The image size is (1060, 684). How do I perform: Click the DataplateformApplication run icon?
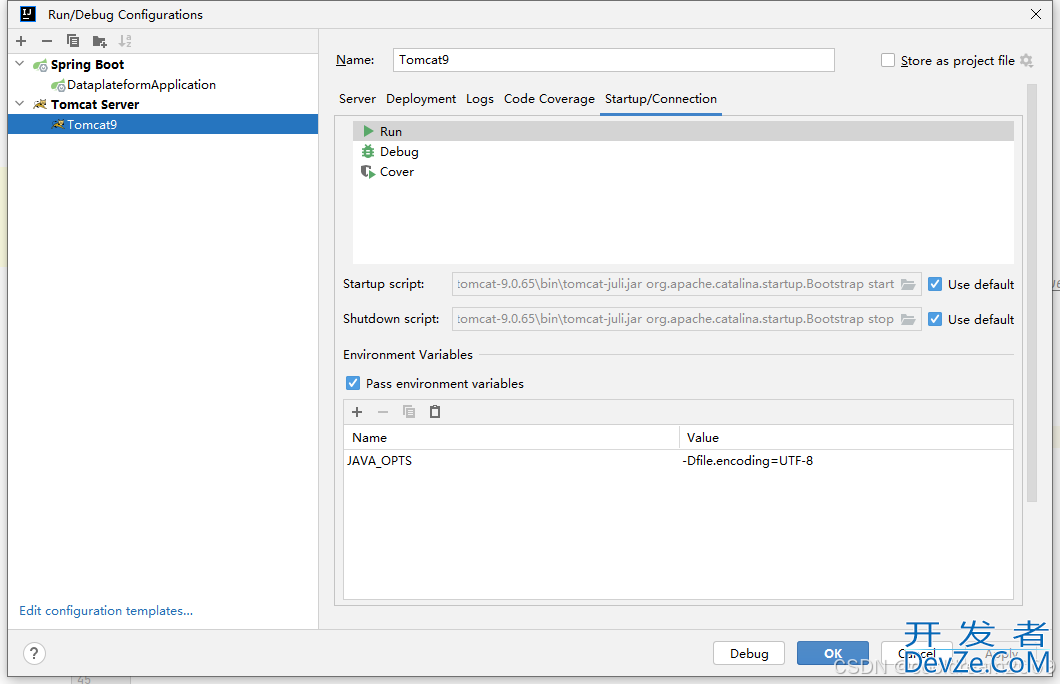[58, 85]
